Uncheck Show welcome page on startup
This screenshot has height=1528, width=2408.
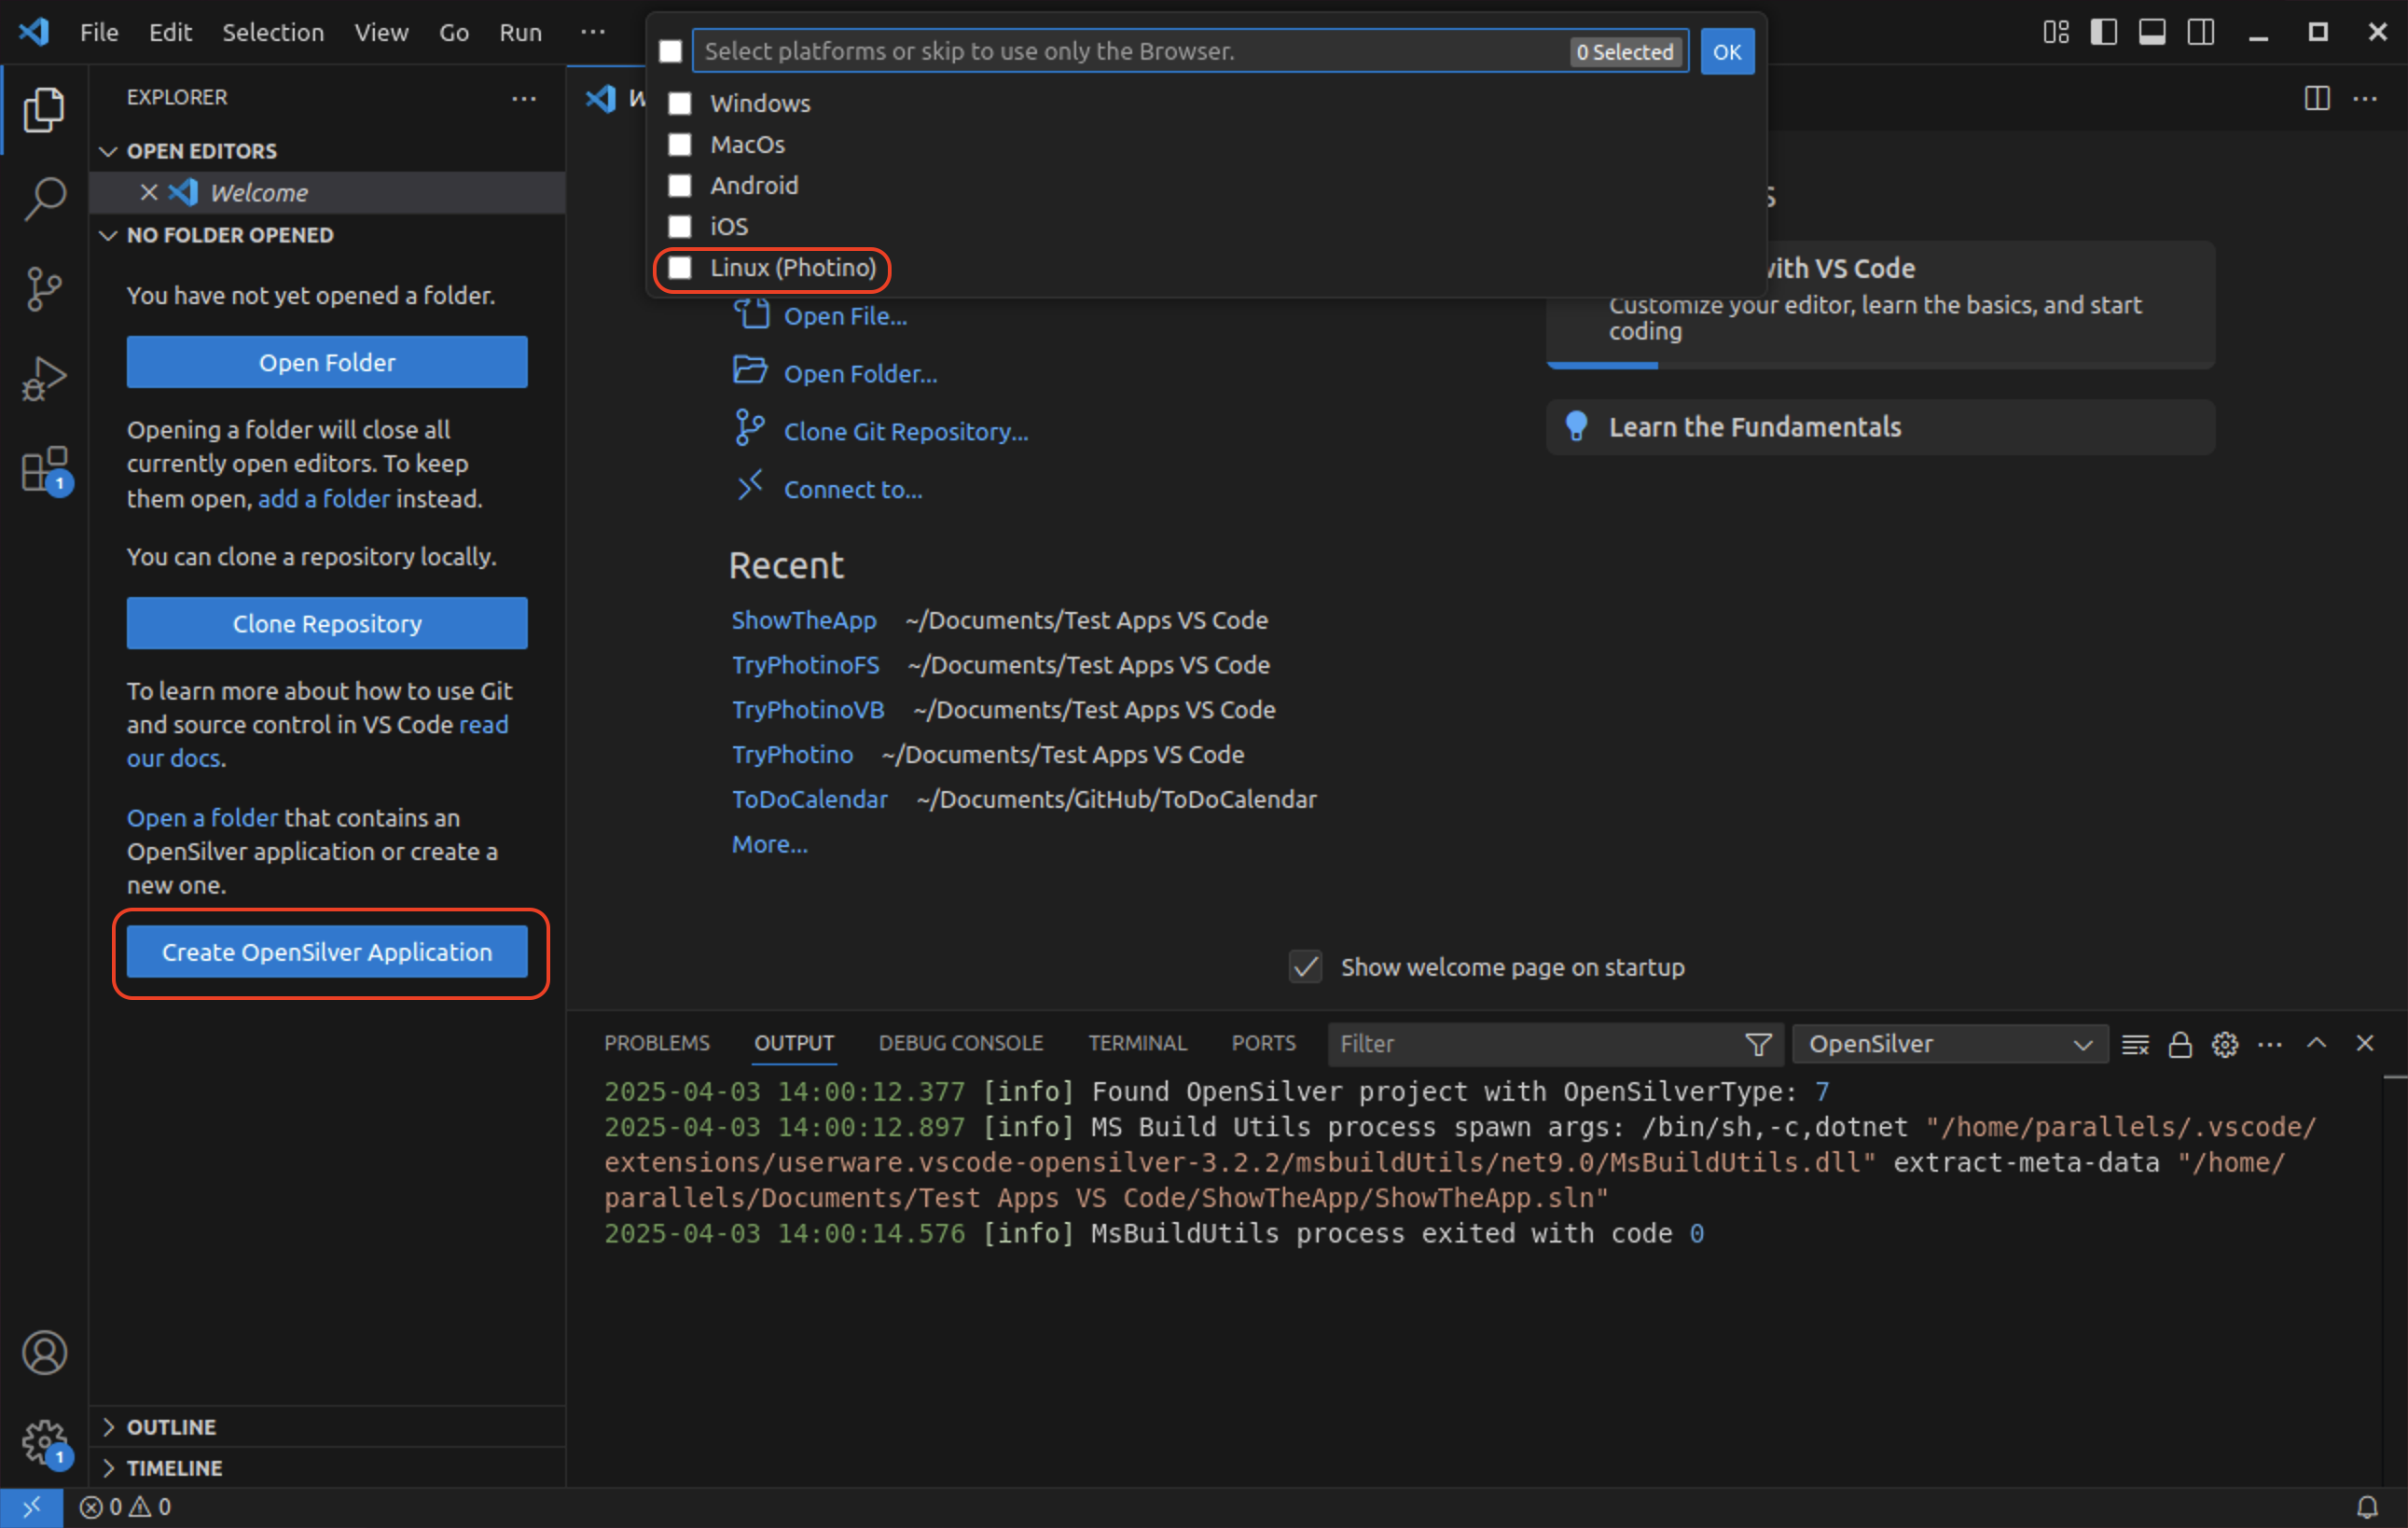click(1305, 967)
